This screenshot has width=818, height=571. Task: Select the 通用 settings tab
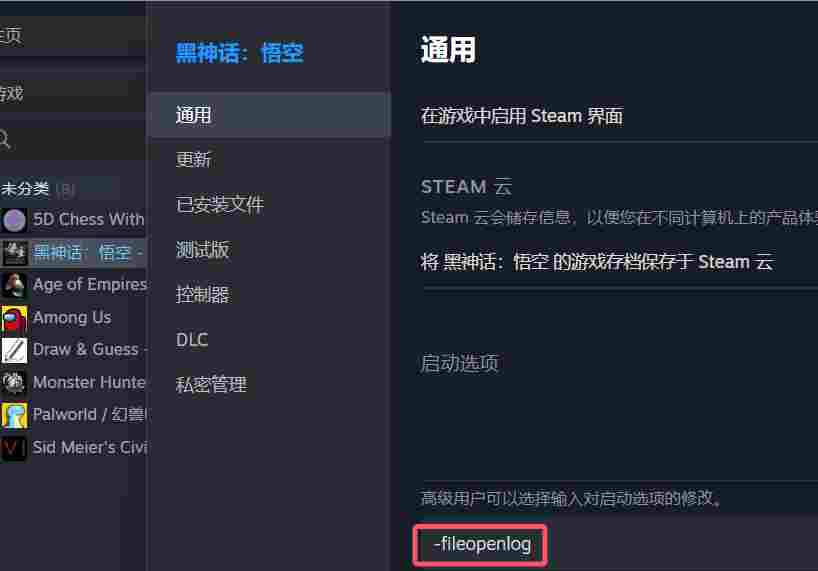pyautogui.click(x=270, y=115)
